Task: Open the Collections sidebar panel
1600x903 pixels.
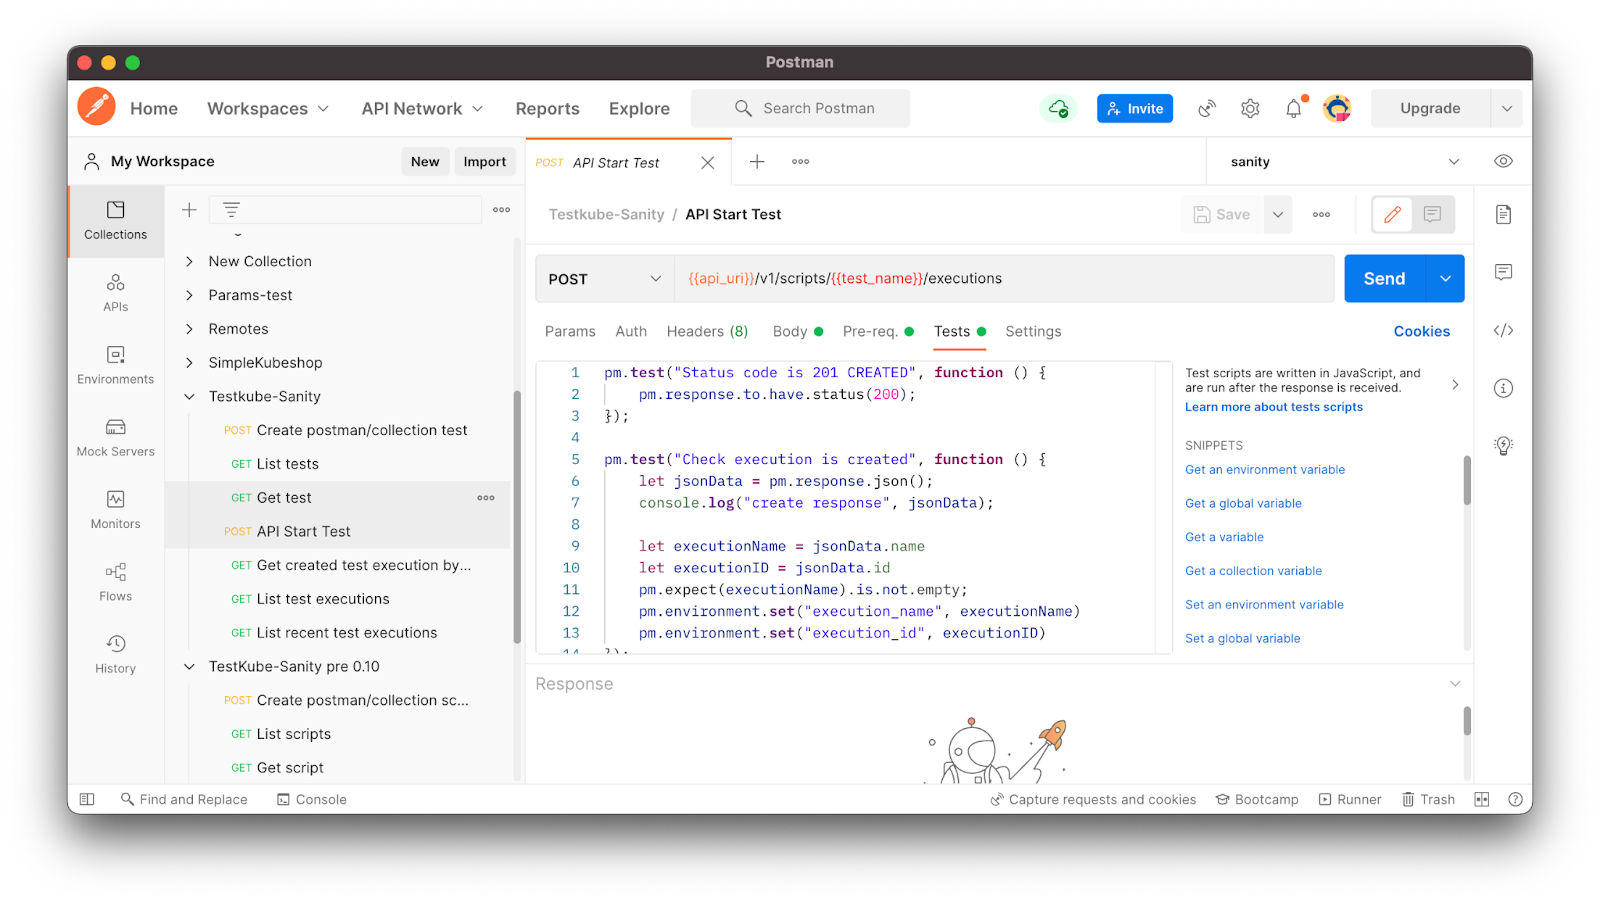Action: click(115, 221)
